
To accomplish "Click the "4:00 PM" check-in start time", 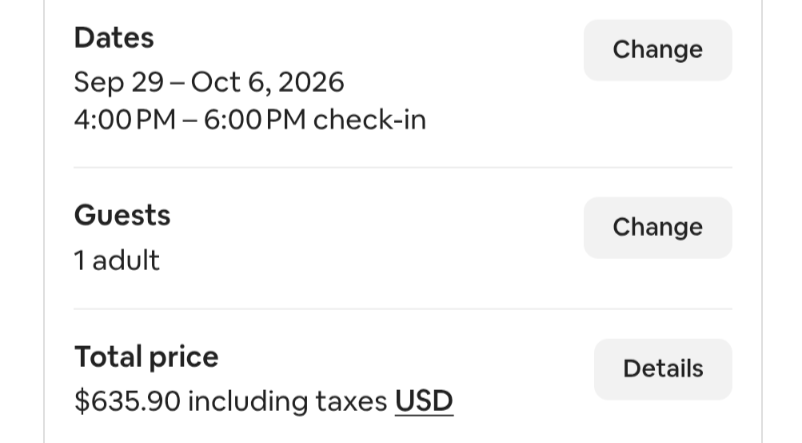I will pyautogui.click(x=125, y=120).
